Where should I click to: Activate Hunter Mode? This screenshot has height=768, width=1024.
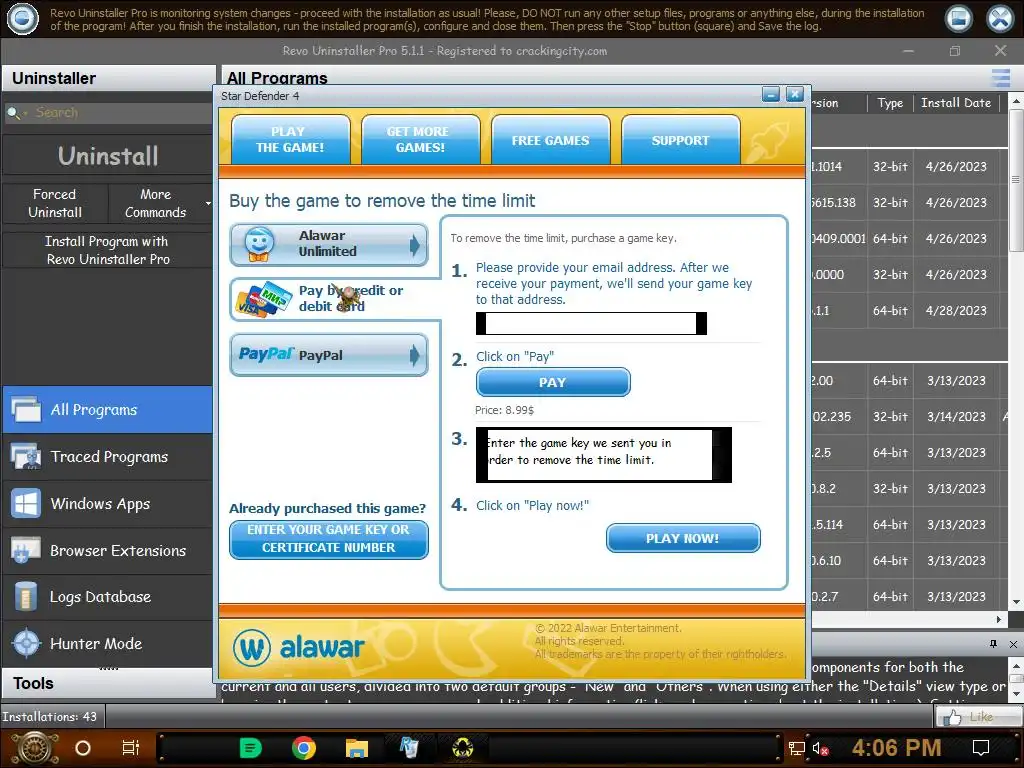tap(108, 643)
